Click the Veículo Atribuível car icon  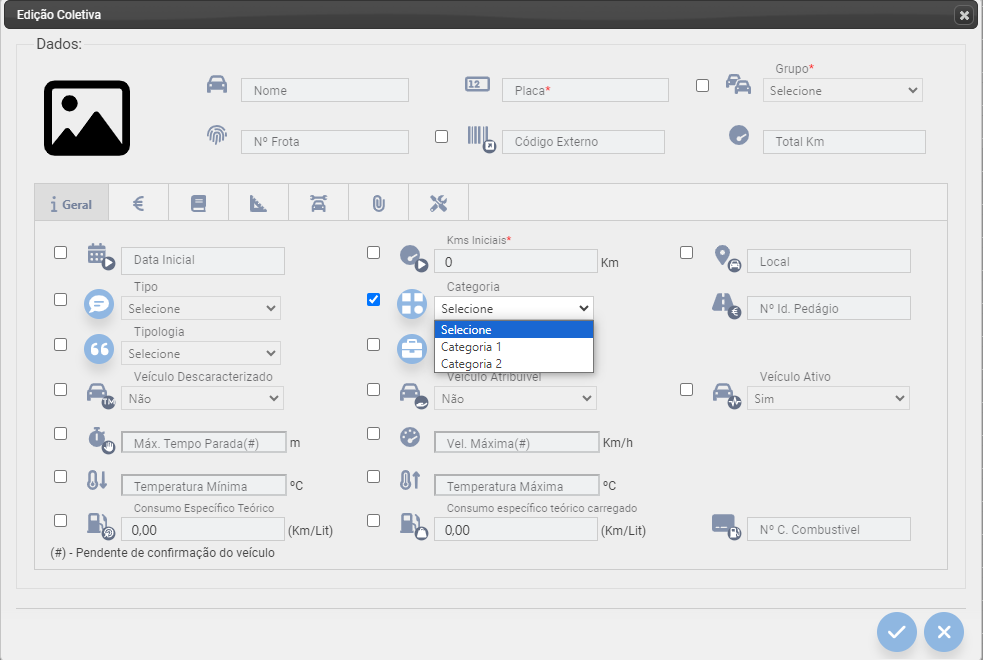[x=414, y=395]
